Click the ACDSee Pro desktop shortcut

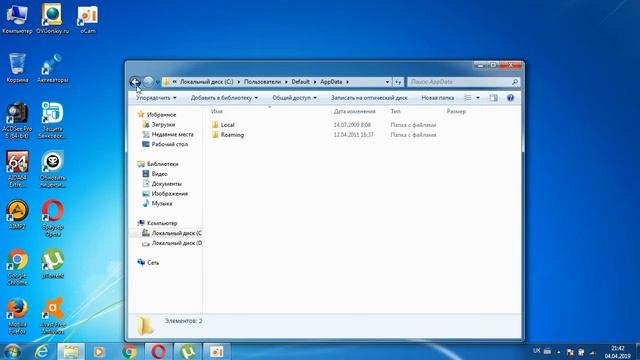click(x=17, y=120)
